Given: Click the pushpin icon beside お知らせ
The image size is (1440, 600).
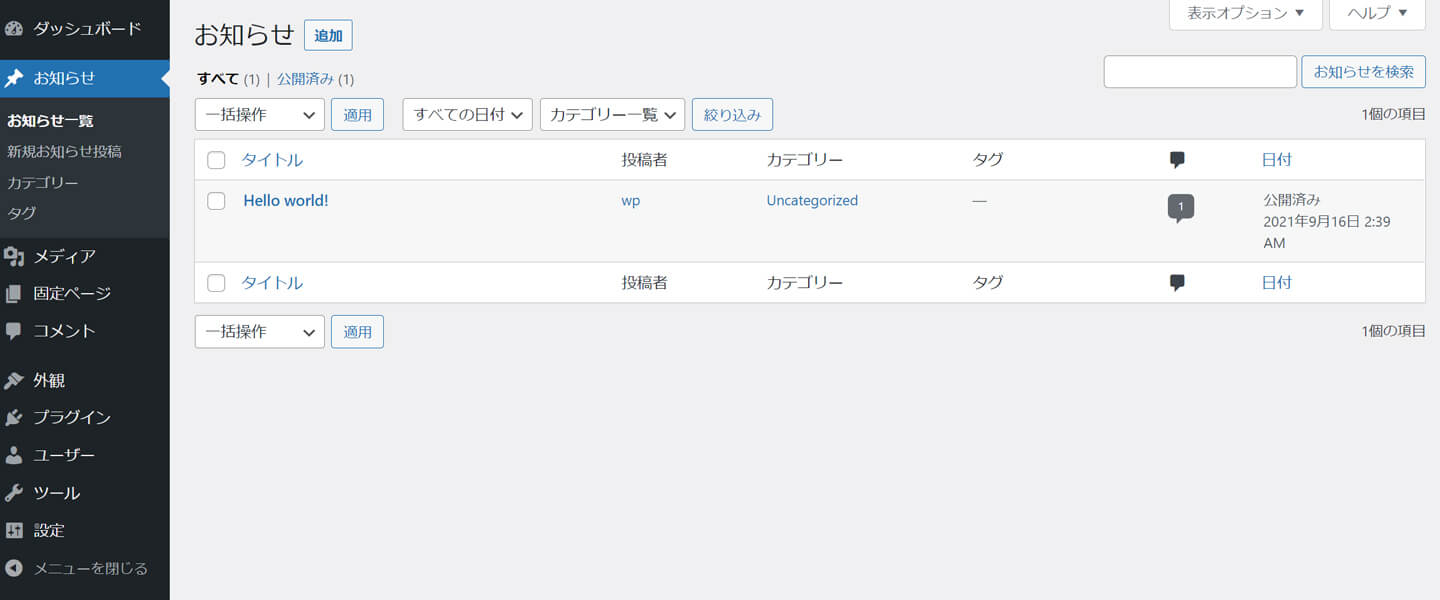Looking at the screenshot, I should click(x=14, y=78).
